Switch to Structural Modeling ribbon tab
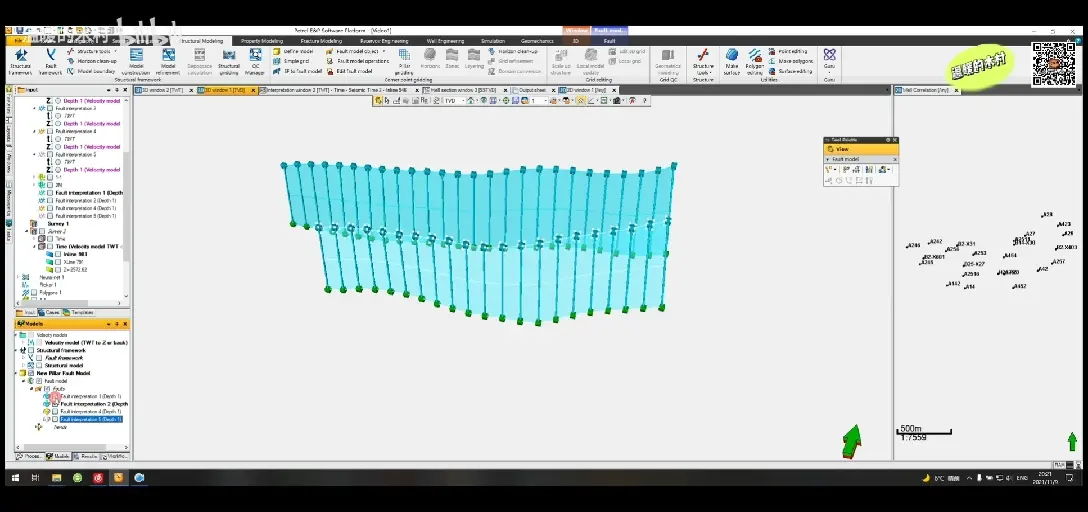The width and height of the screenshot is (1088, 512). click(203, 41)
